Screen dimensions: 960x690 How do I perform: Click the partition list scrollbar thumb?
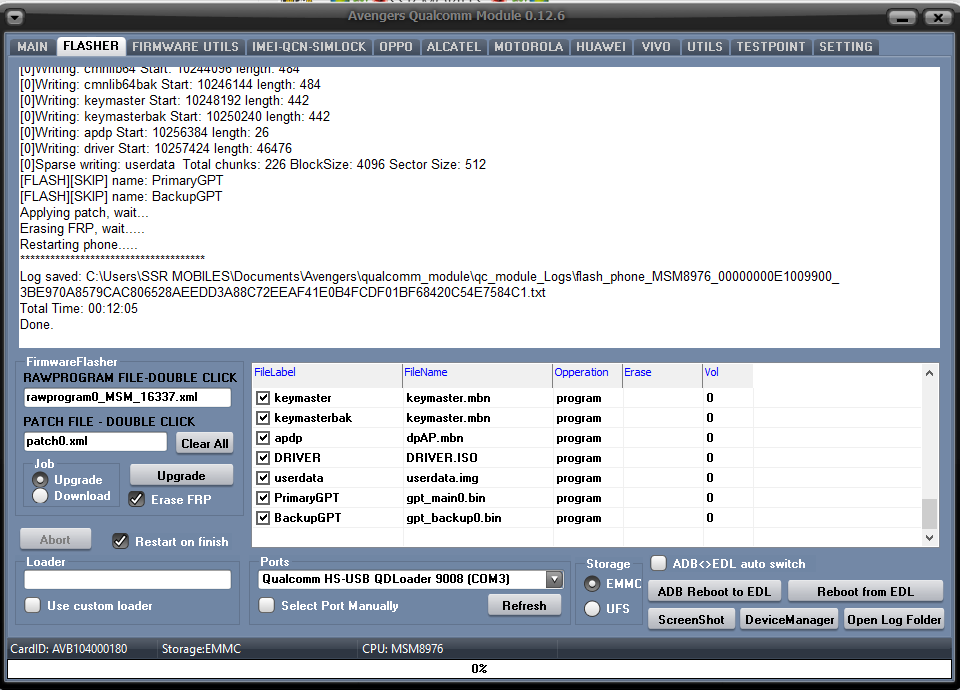[929, 514]
